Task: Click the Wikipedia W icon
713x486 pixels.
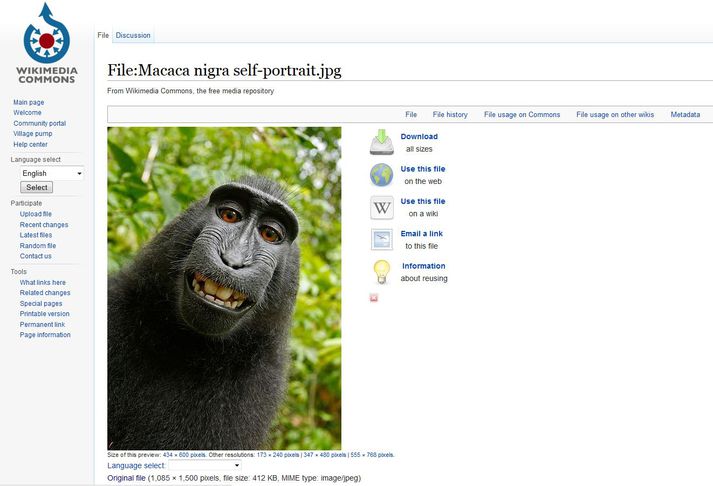Action: (x=382, y=208)
